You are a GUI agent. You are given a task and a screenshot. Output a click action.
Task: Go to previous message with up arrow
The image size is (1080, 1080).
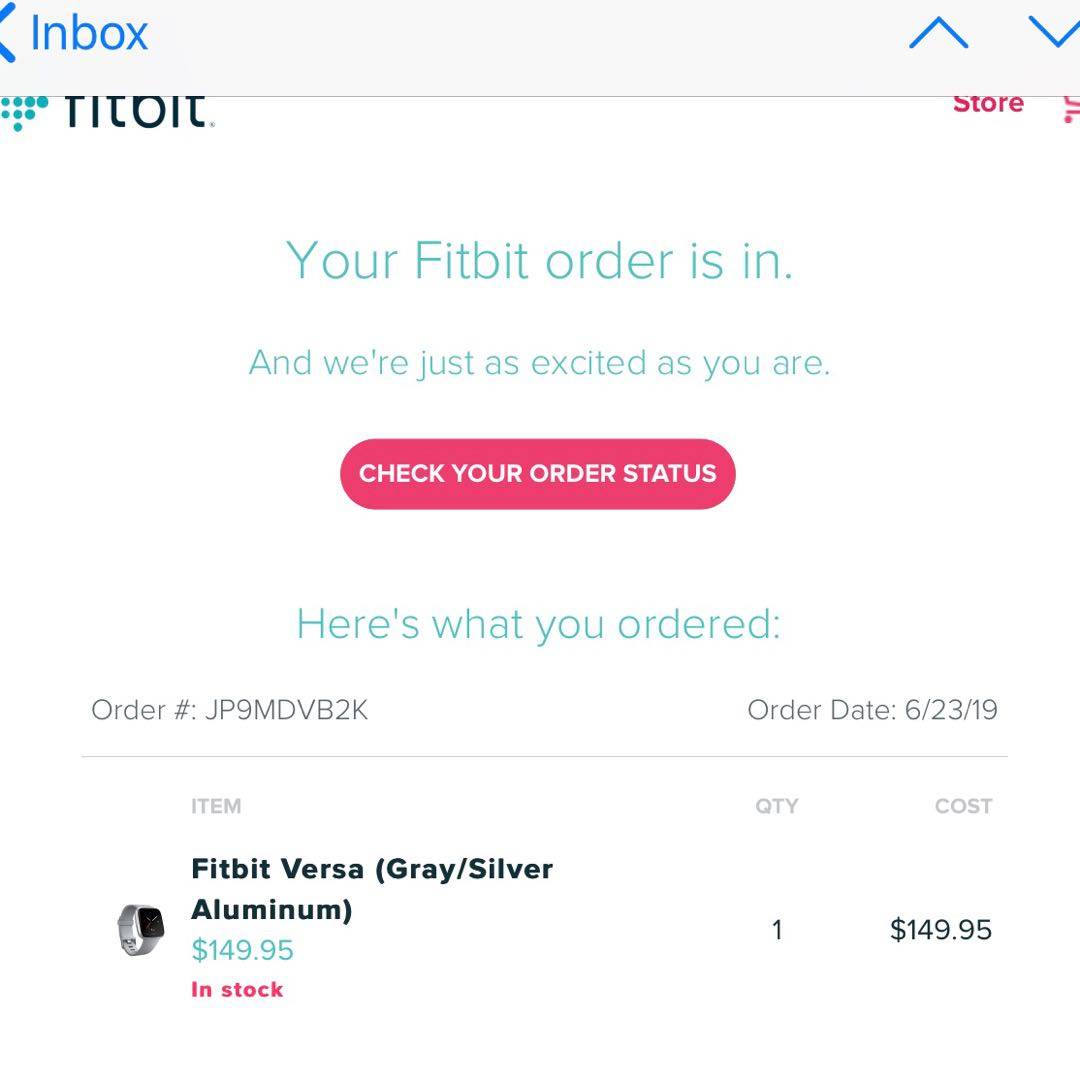938,34
